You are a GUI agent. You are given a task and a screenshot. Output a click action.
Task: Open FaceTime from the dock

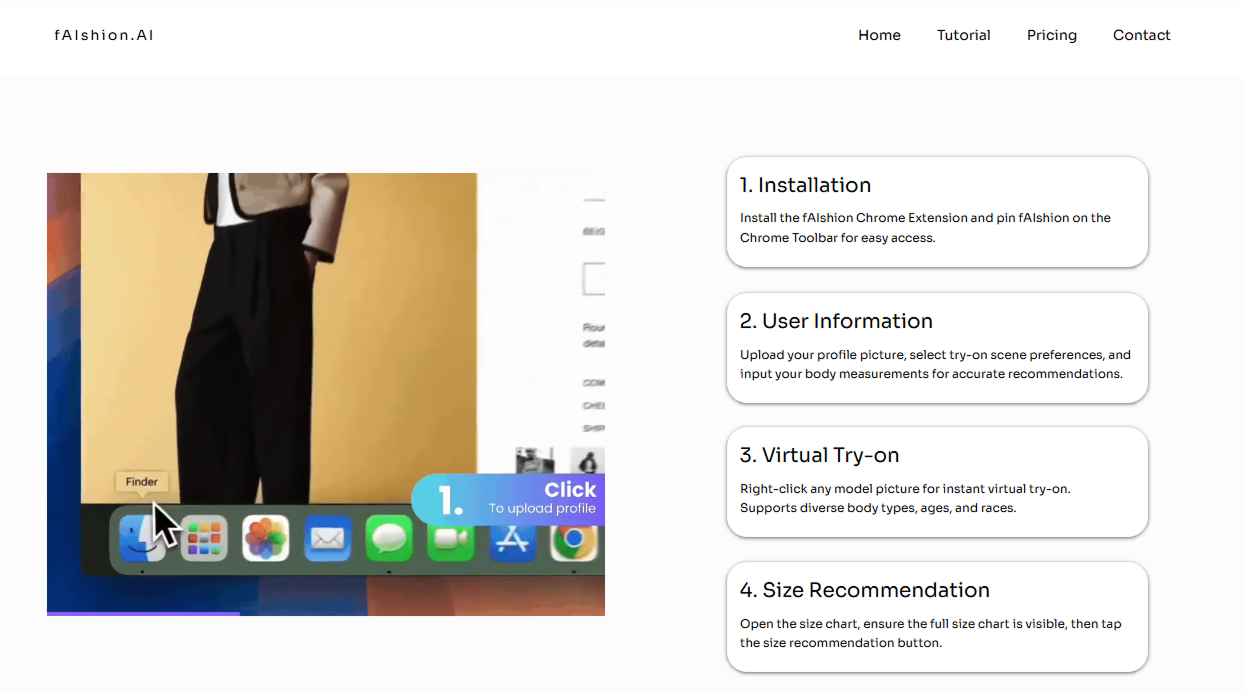click(450, 537)
